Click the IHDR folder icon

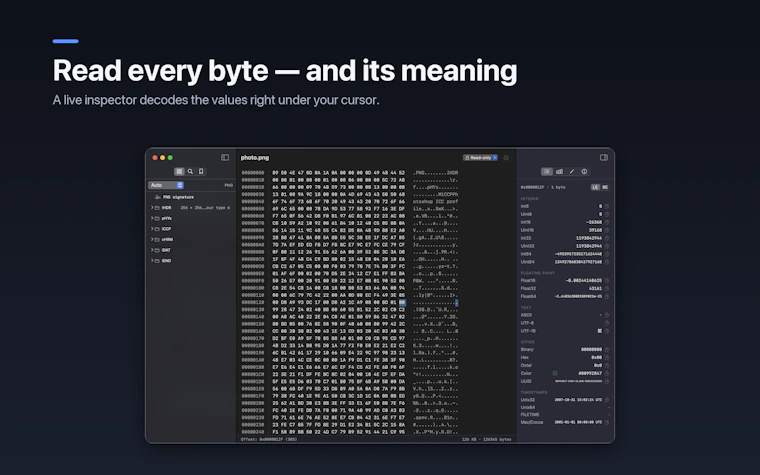pos(157,207)
